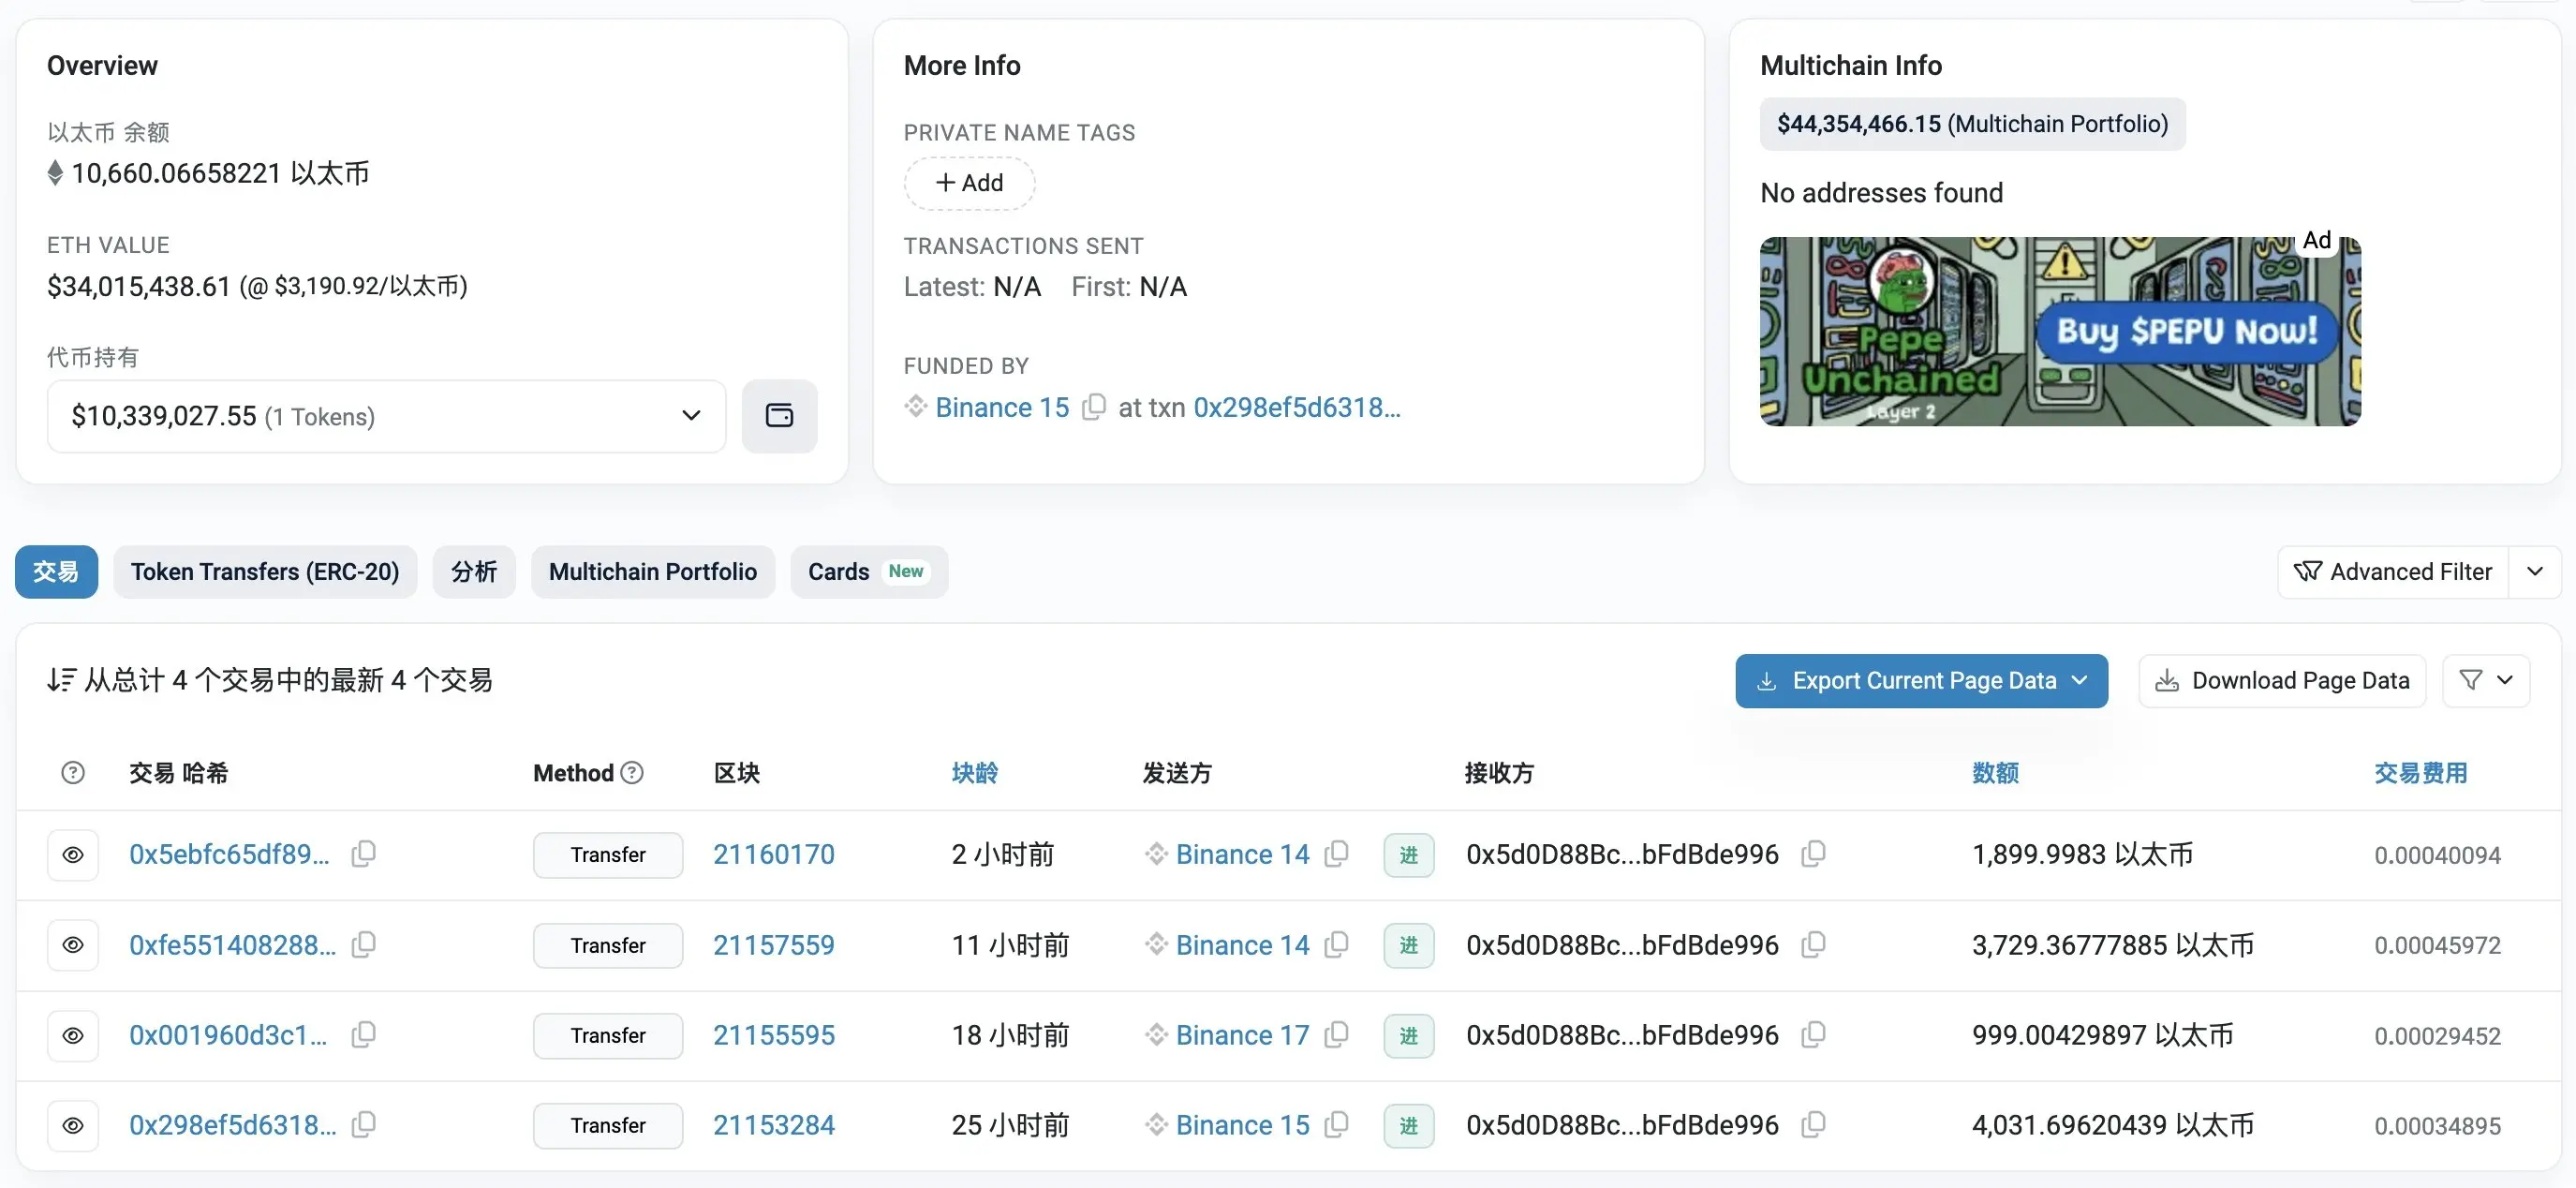
Task: Click the Binance logo icon on Binance 17 row
Action: tap(1158, 1035)
